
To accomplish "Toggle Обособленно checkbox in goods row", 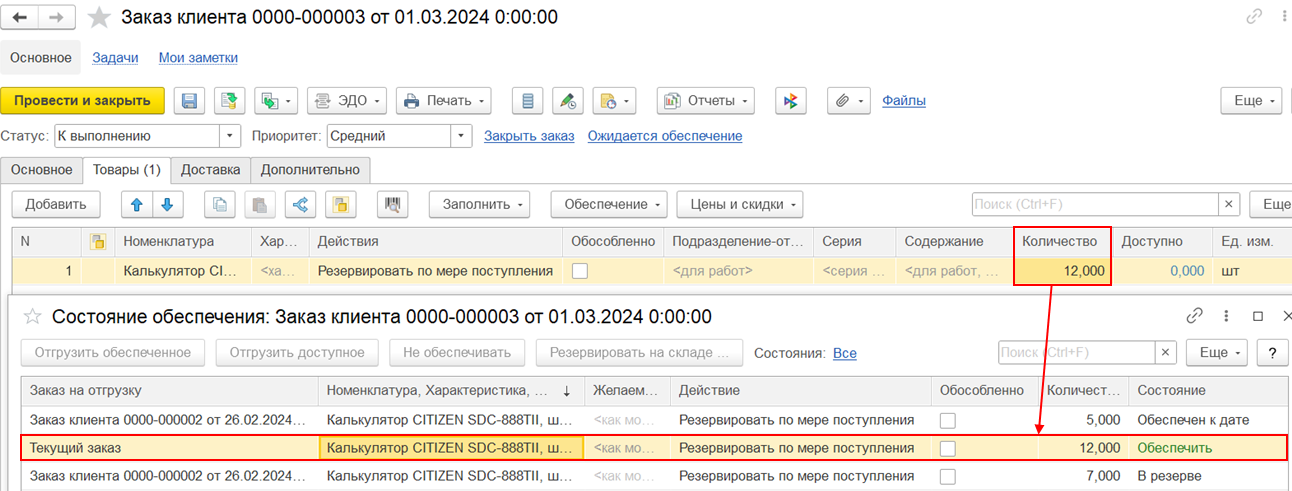I will (580, 271).
